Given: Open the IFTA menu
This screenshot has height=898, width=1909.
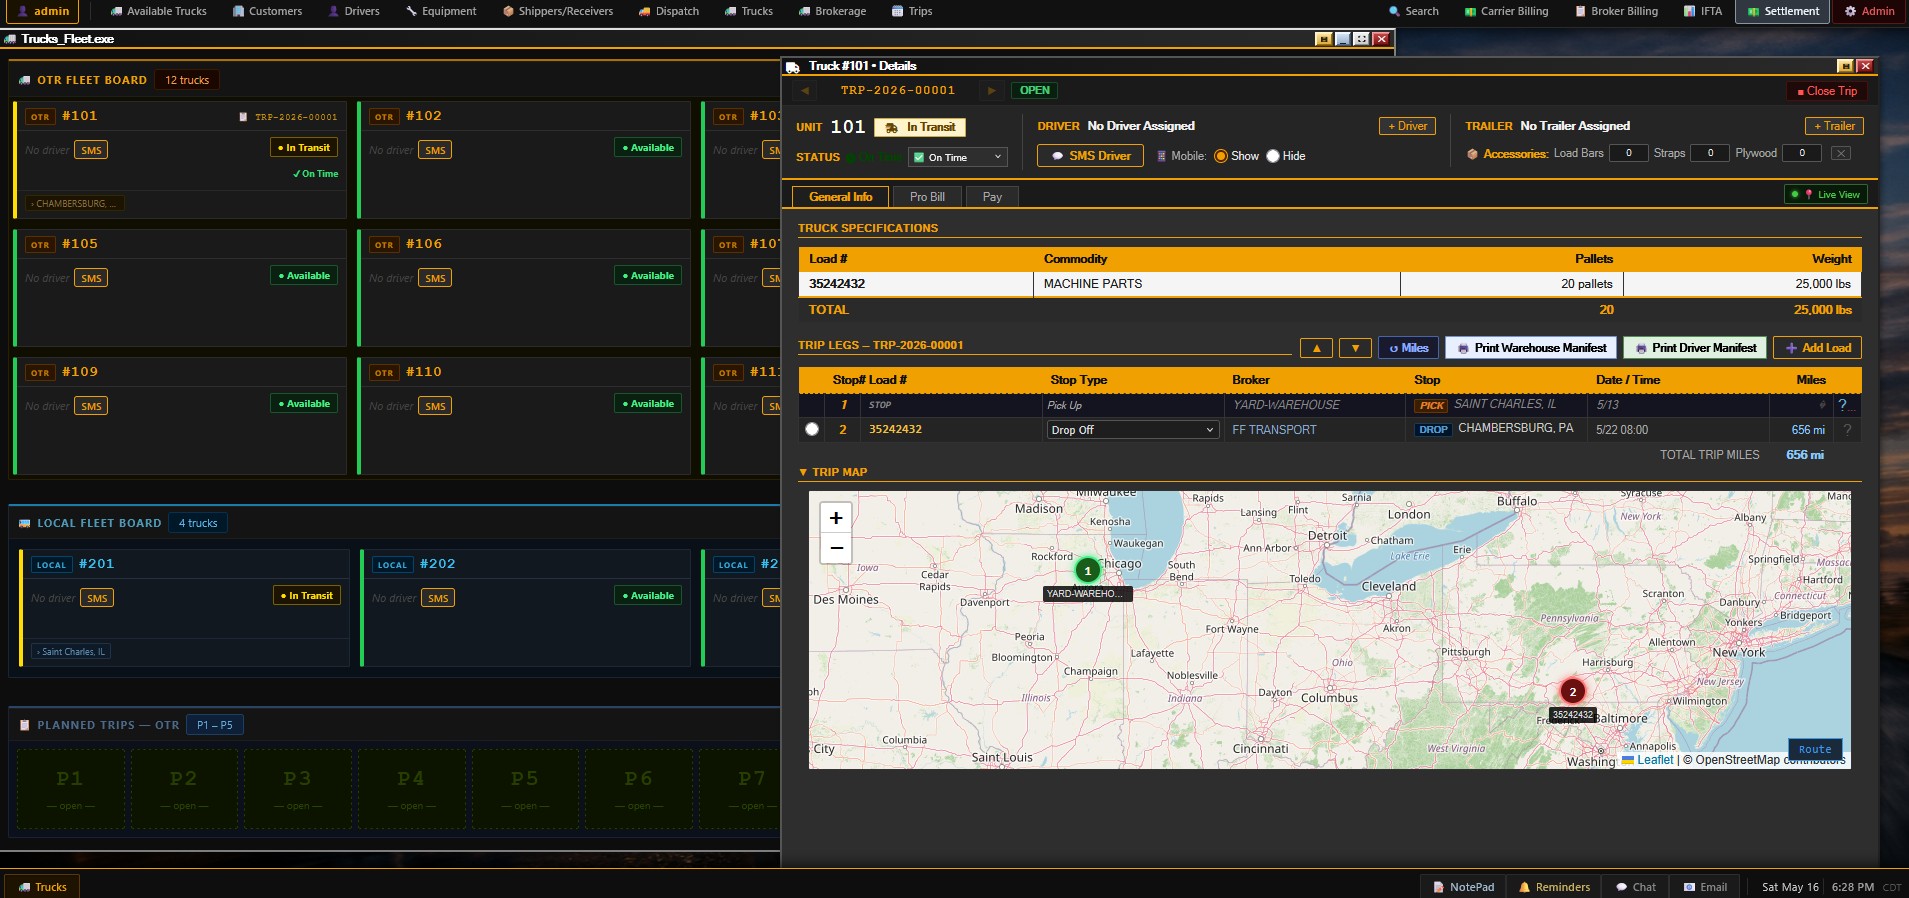Looking at the screenshot, I should (1702, 11).
